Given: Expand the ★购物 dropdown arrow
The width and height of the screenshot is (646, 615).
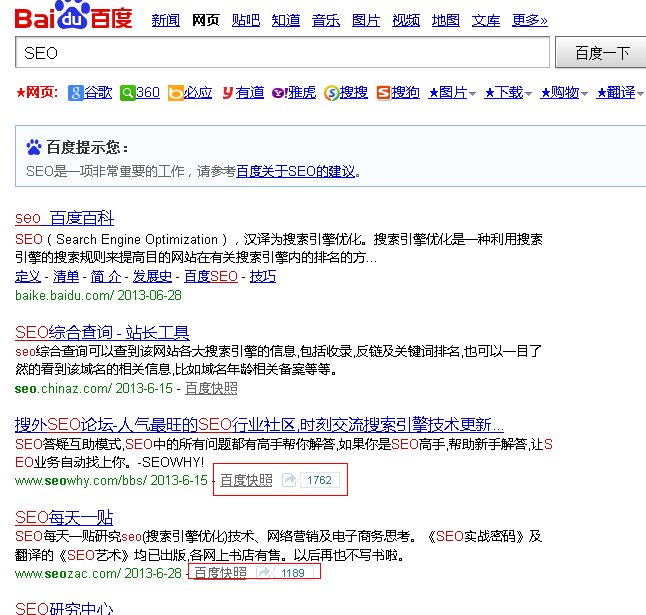Looking at the screenshot, I should point(584,94).
